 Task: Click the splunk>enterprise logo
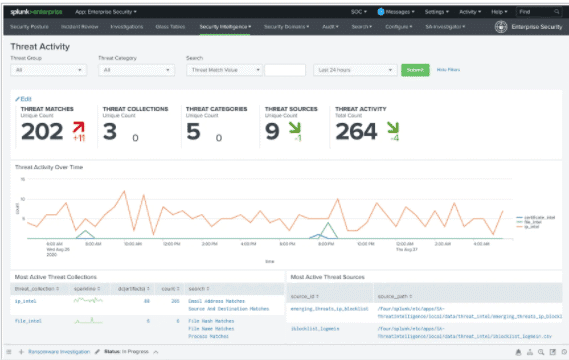(36, 12)
